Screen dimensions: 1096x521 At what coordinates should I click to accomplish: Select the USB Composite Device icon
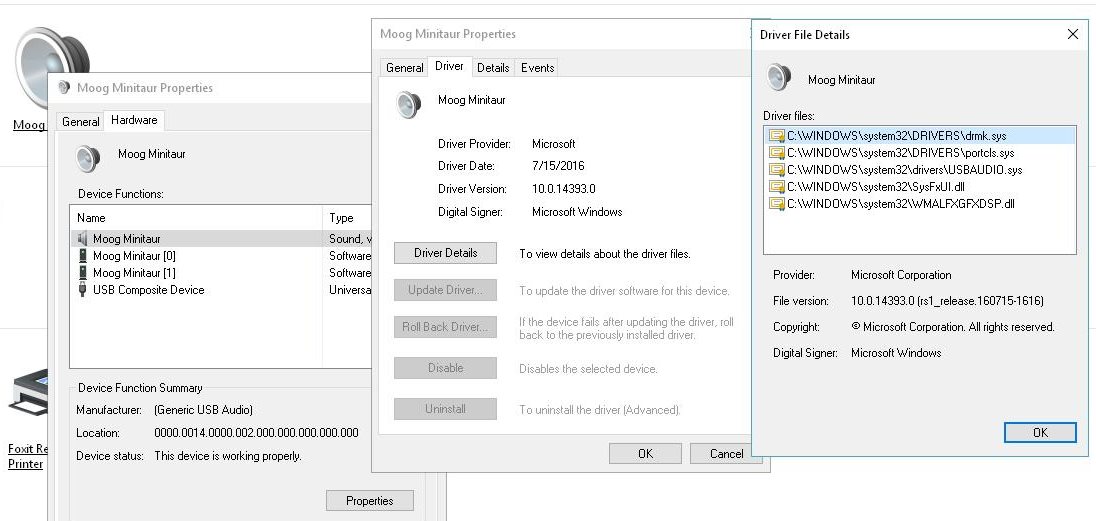(82, 290)
